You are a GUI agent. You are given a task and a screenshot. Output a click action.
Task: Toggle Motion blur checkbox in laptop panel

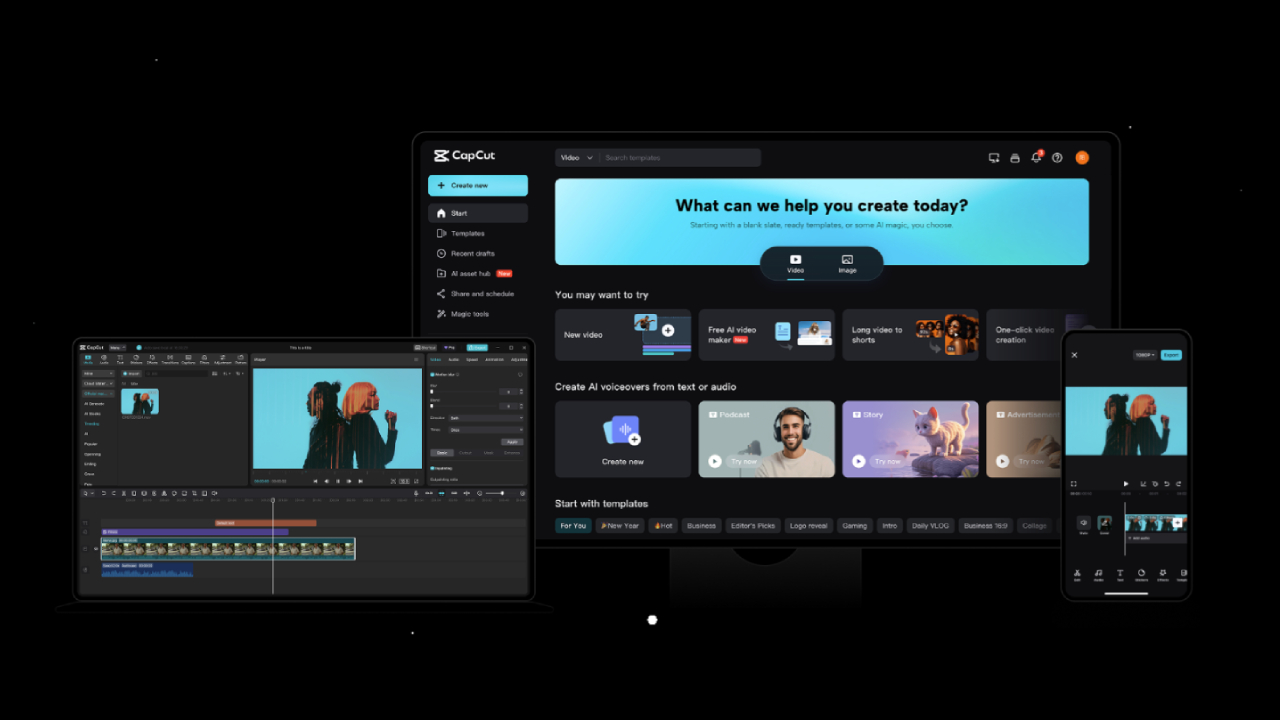click(x=432, y=374)
